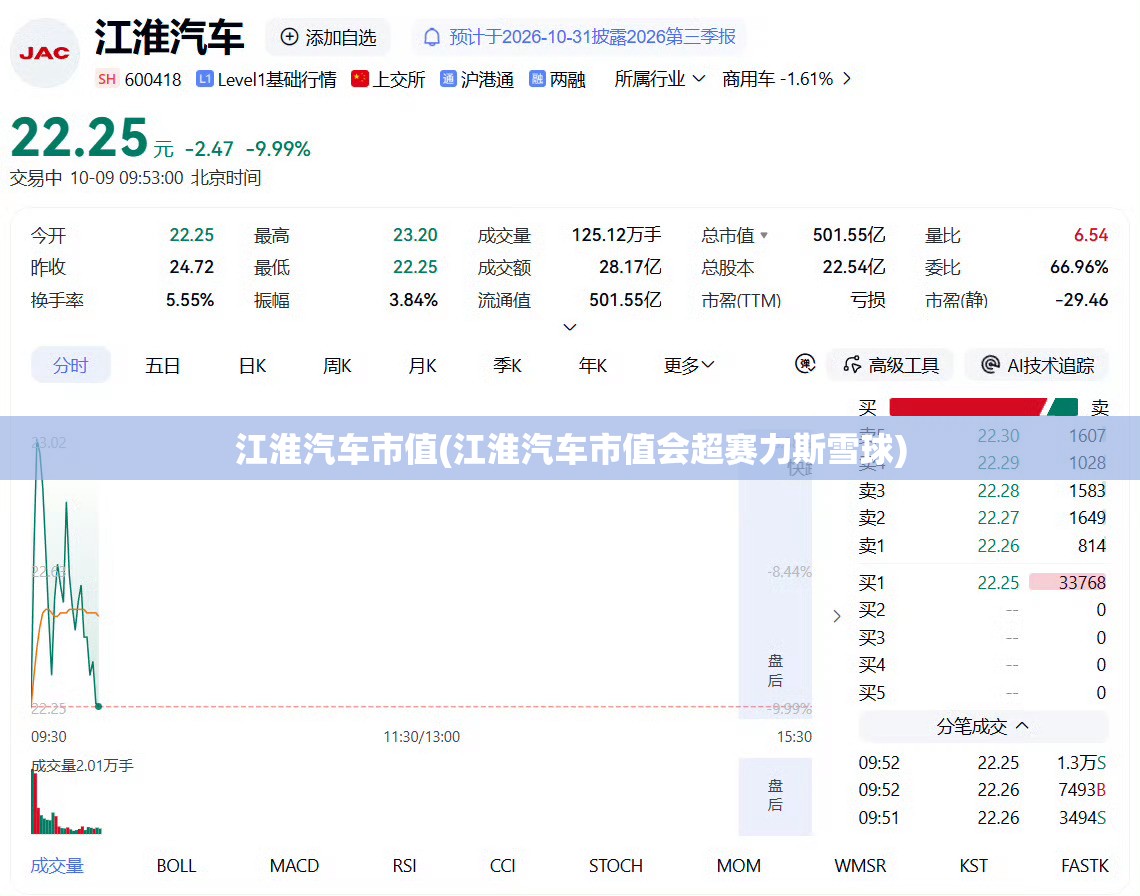
Task: Click the 沪港通 badge icon
Action: coord(448,79)
